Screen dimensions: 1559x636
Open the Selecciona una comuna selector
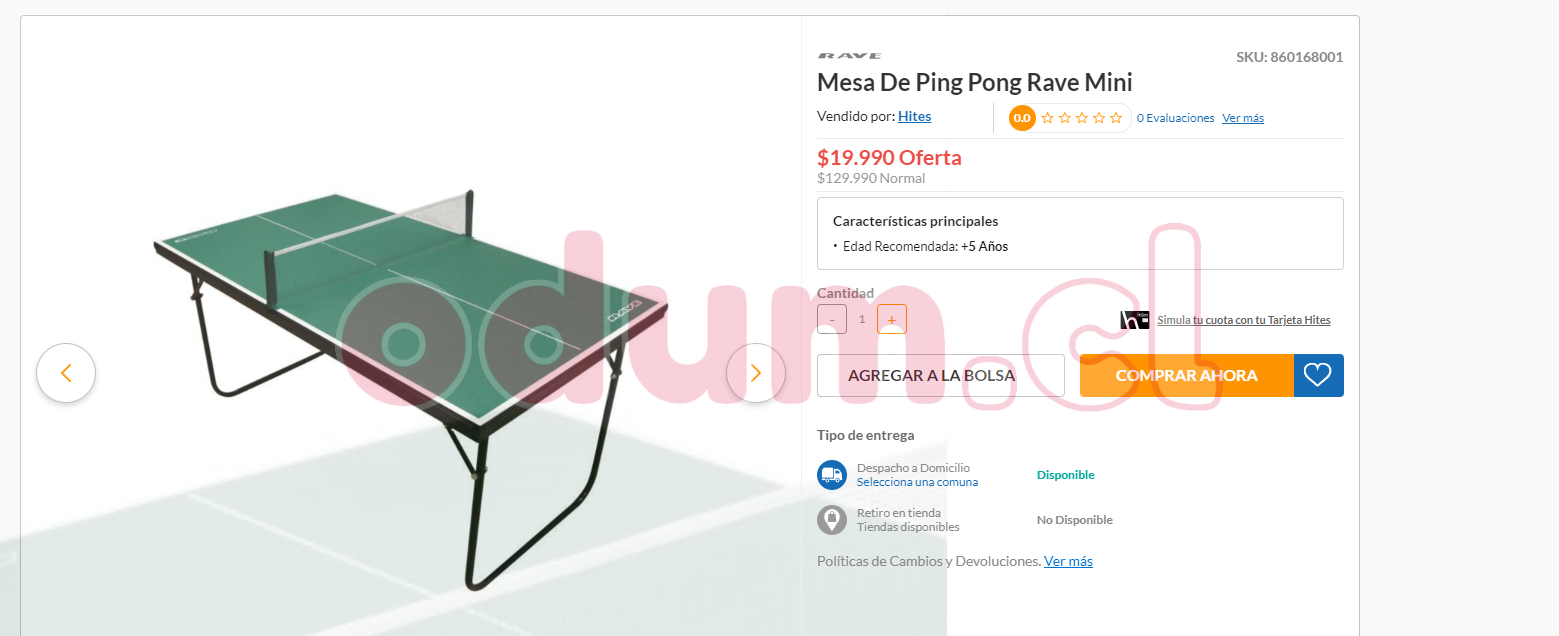coord(917,482)
